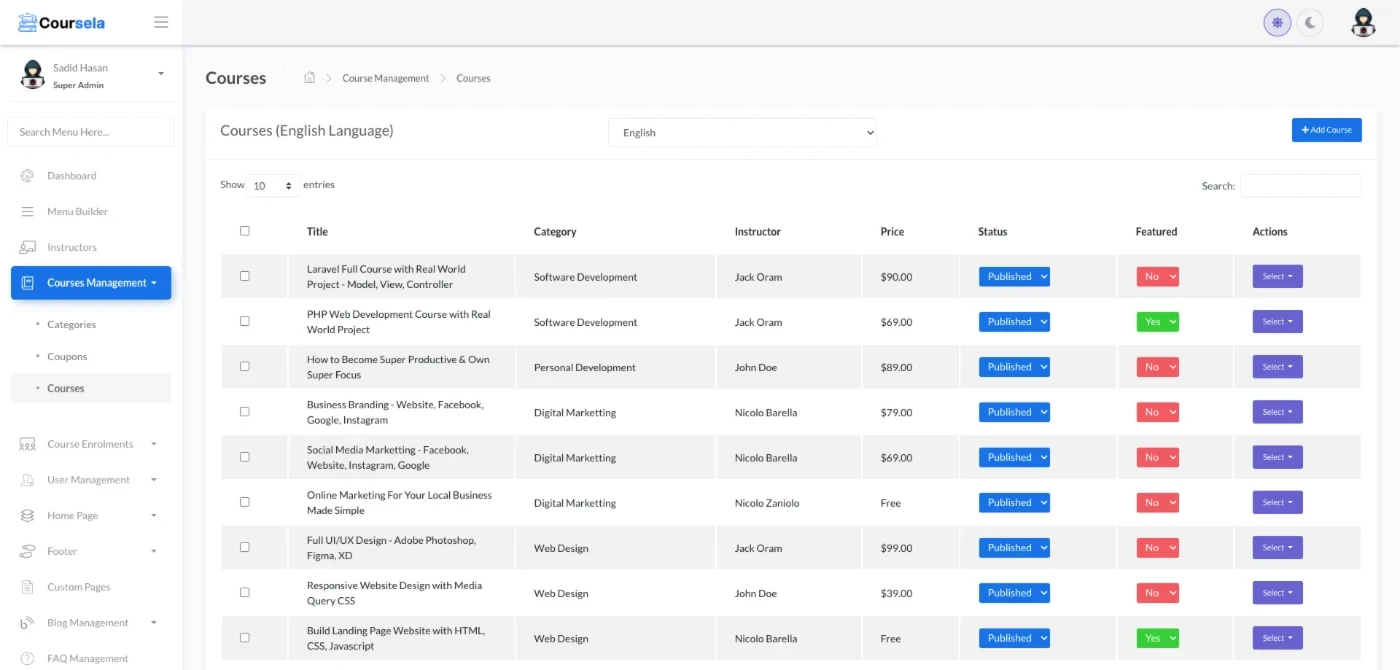Viewport: 1400px width, 670px height.
Task: Click the hamburger menu icon in header
Action: click(x=161, y=22)
